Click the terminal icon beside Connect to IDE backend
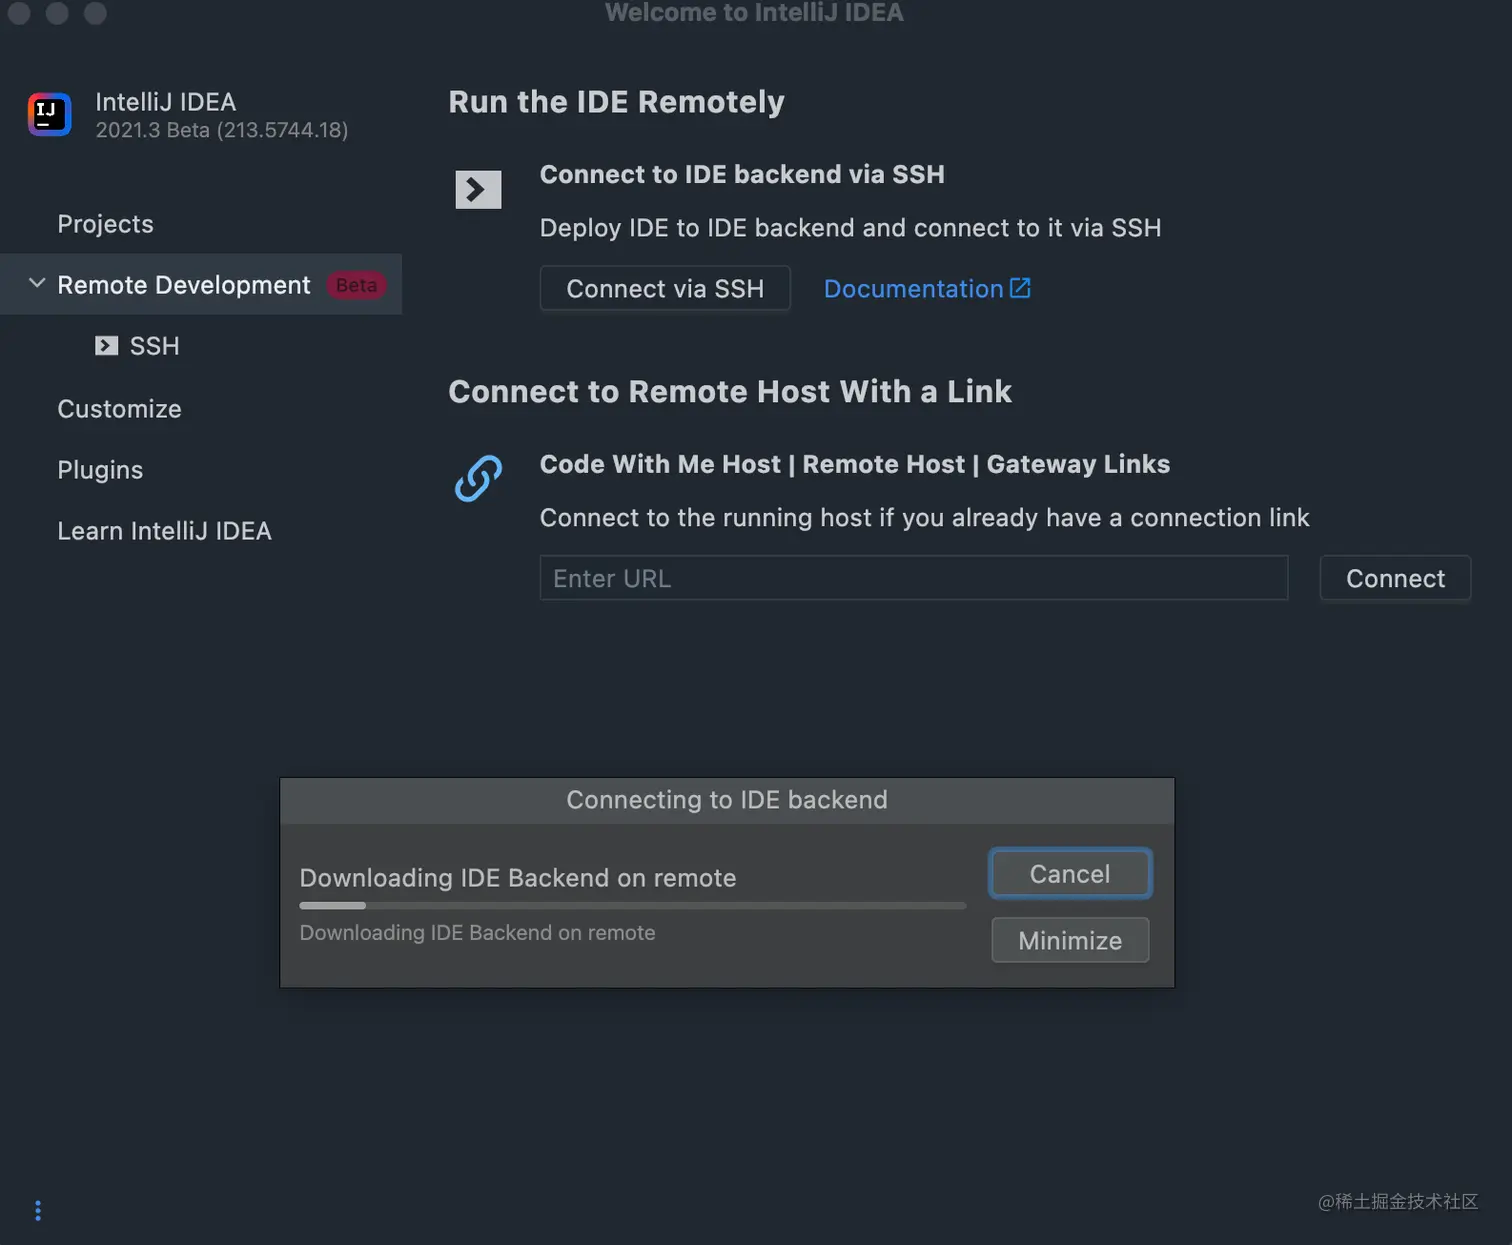 [478, 189]
